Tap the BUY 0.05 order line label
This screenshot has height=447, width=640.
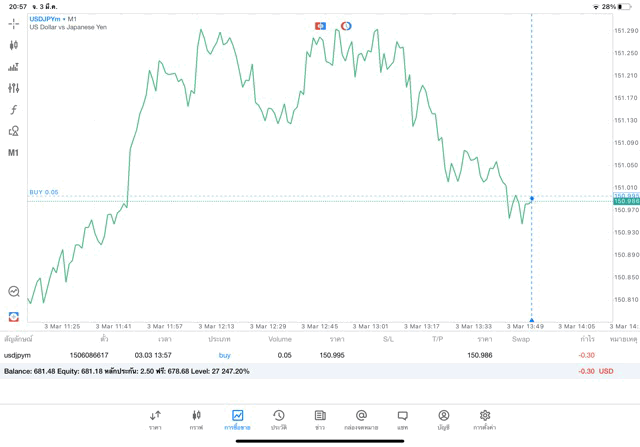pyautogui.click(x=44, y=192)
